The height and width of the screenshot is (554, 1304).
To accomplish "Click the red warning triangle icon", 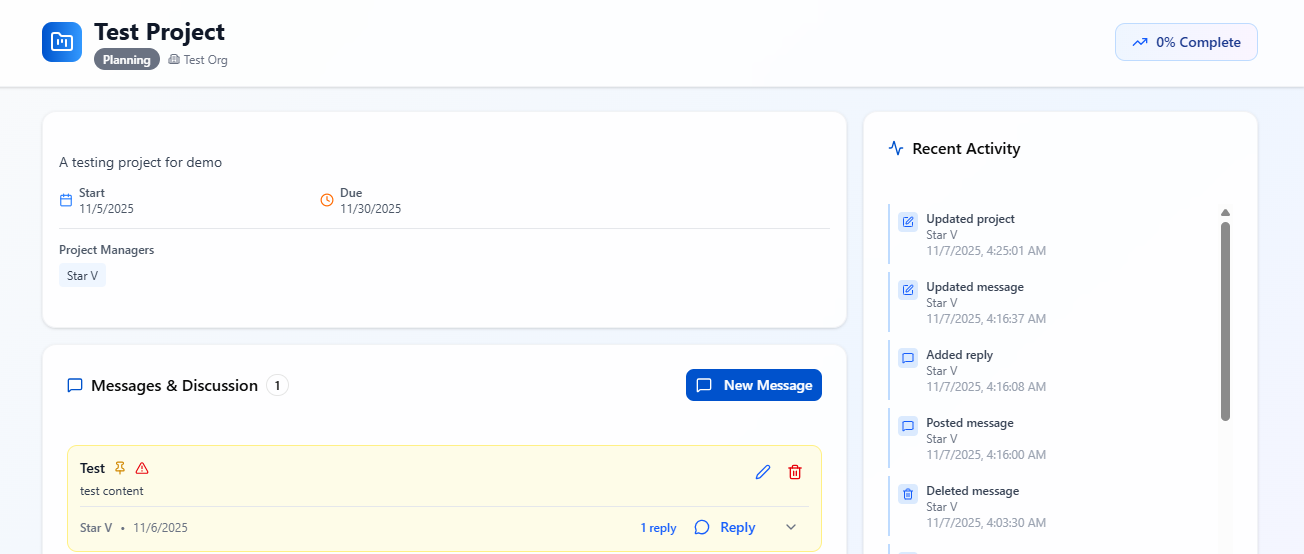I will [x=142, y=468].
